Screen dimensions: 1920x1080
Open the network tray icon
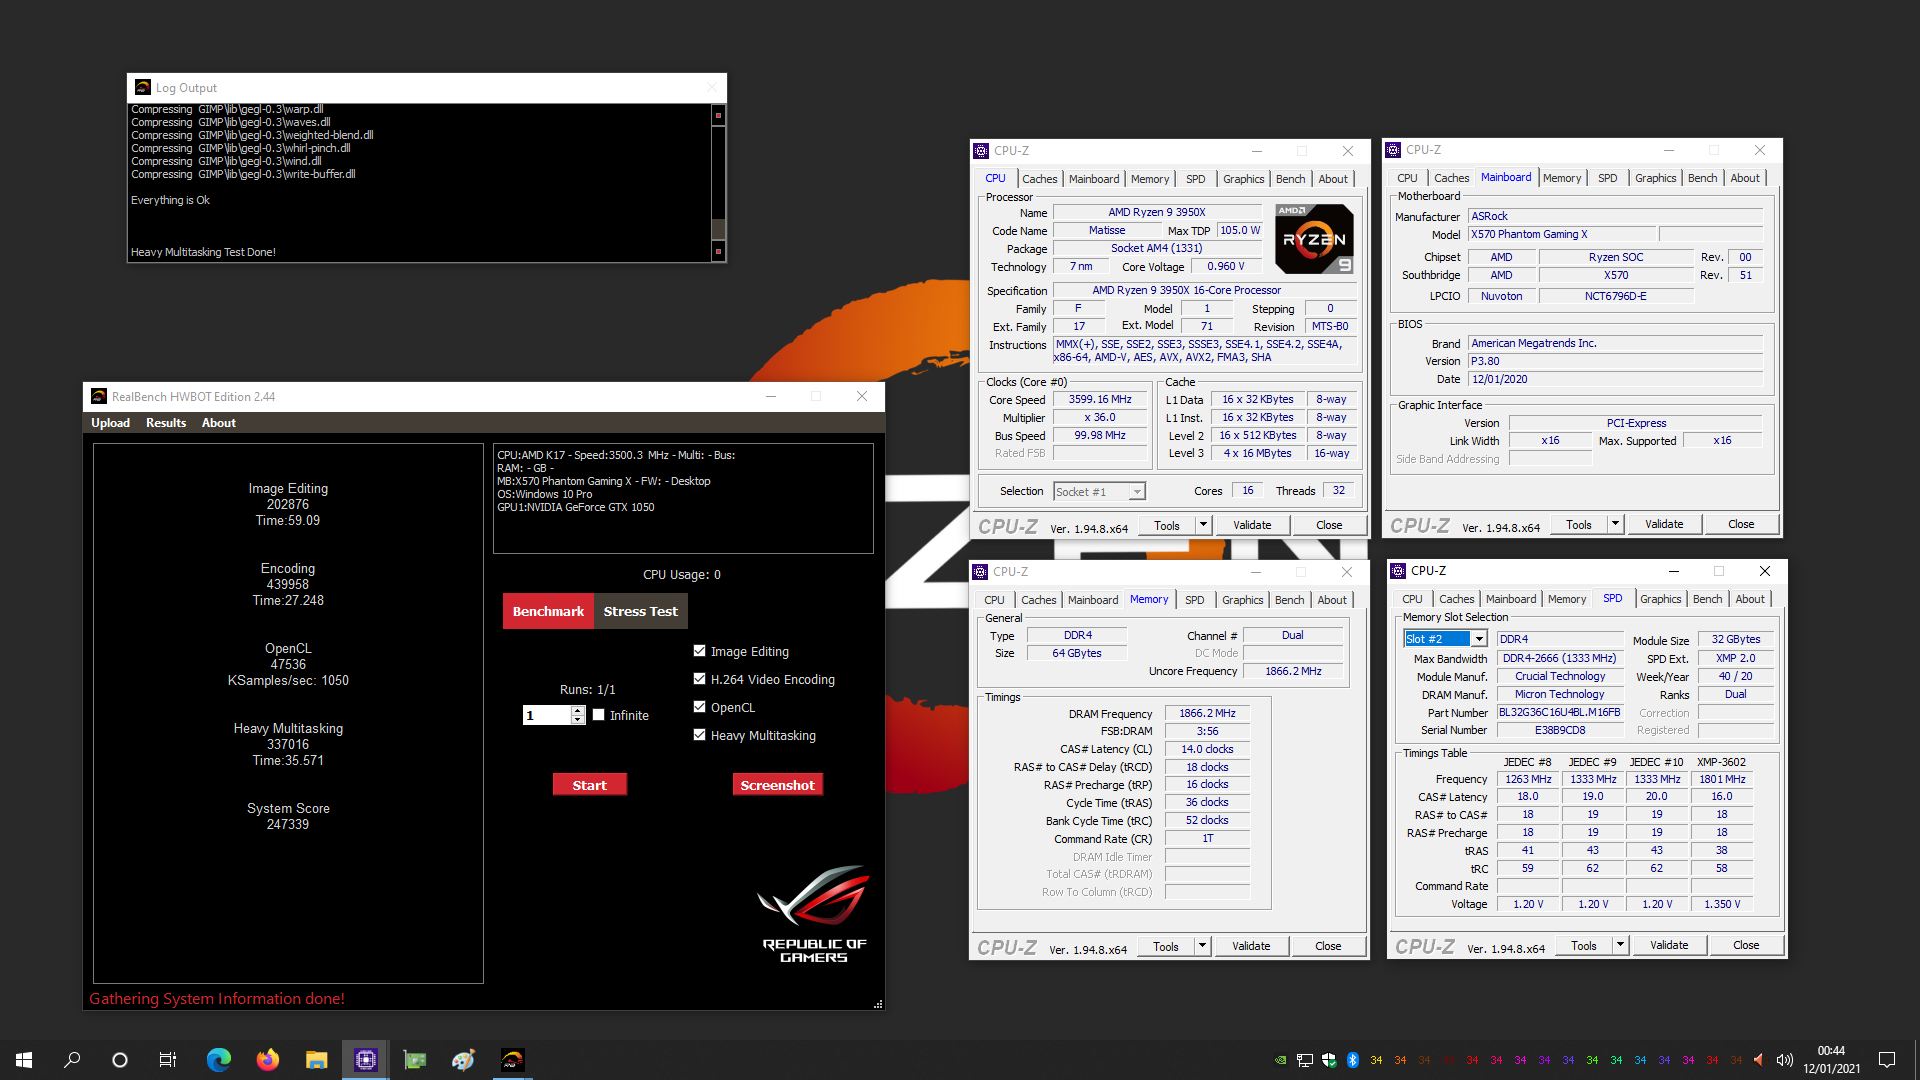click(1305, 1060)
